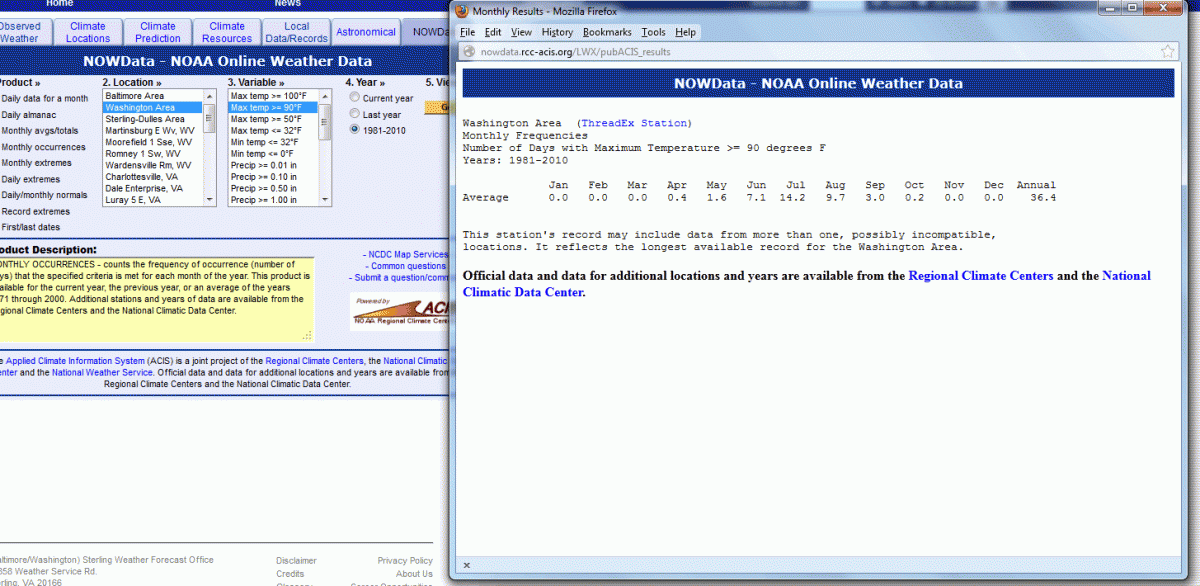Choose the First/last dates product
This screenshot has width=1200, height=586.
[30, 228]
